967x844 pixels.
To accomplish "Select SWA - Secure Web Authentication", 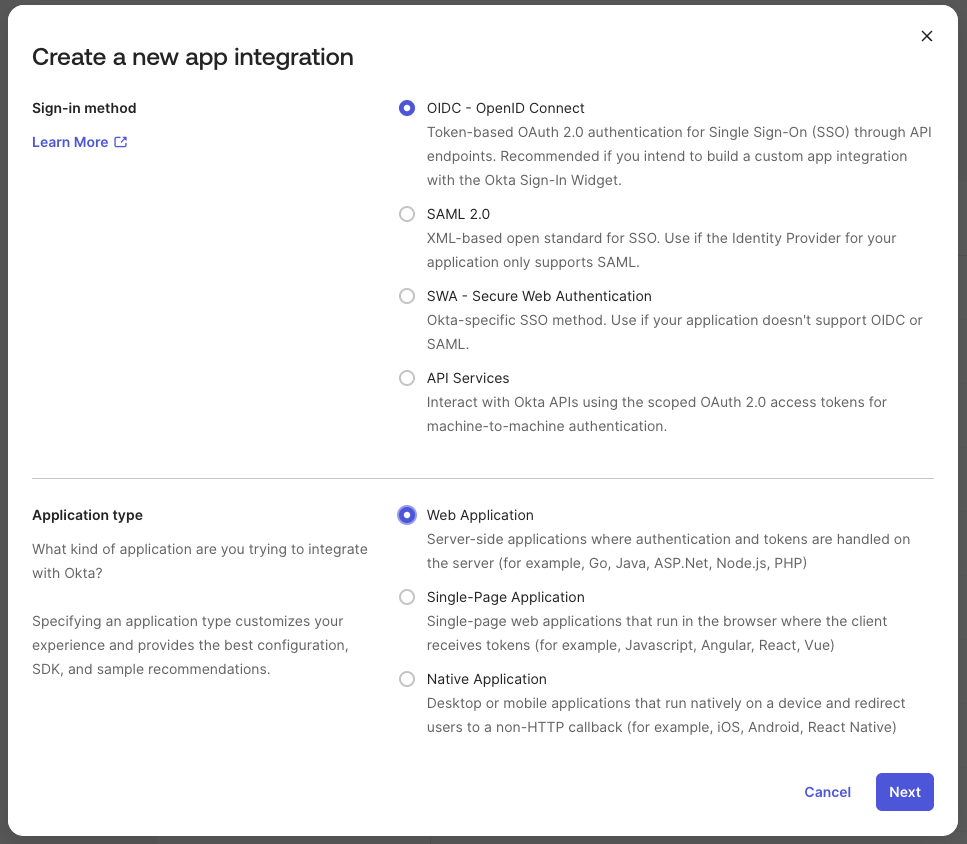I will pos(407,295).
